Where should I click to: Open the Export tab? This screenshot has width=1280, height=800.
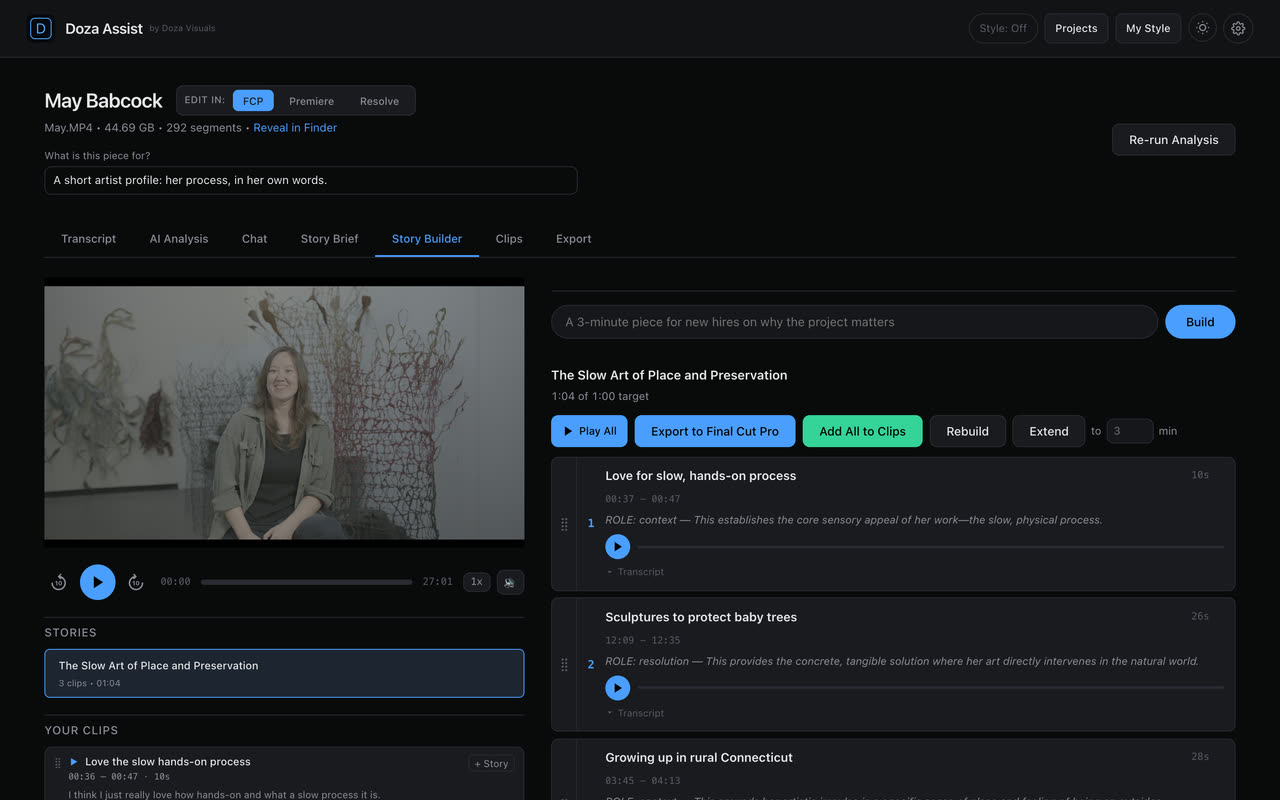click(x=574, y=239)
